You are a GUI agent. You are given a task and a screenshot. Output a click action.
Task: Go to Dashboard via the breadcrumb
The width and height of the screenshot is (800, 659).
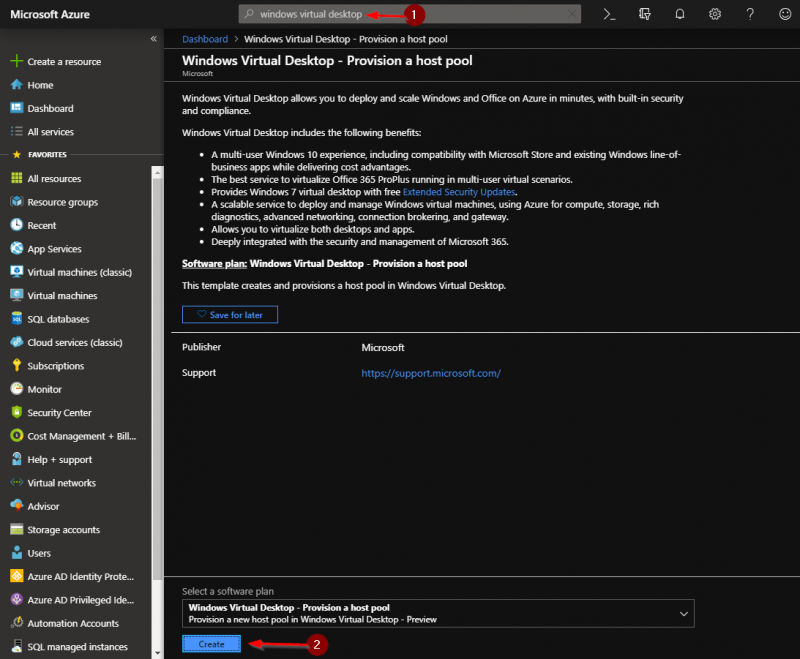(x=204, y=38)
